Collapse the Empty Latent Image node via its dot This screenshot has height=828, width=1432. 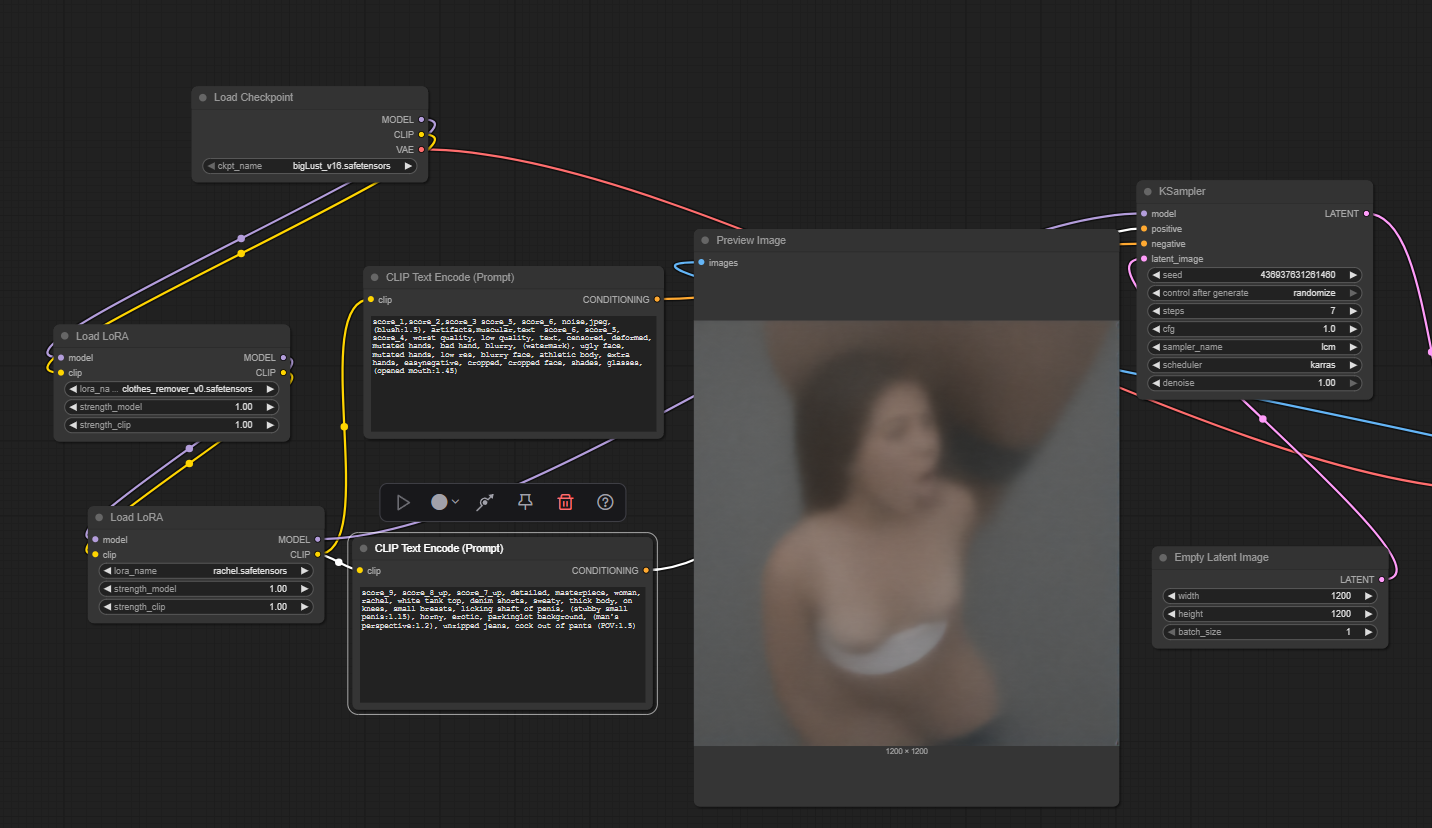click(1163, 558)
